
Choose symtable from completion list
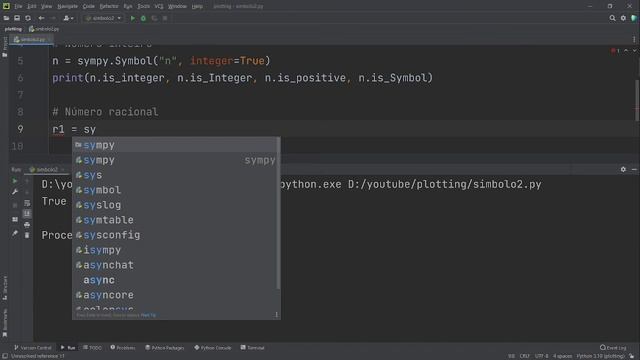pos(176,220)
